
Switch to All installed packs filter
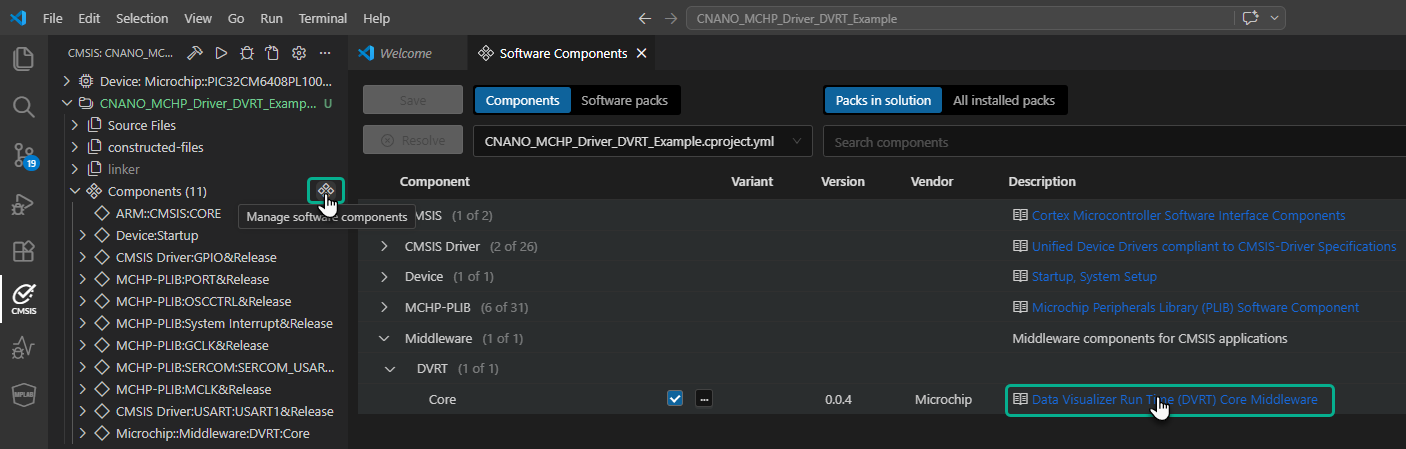tap(1003, 100)
